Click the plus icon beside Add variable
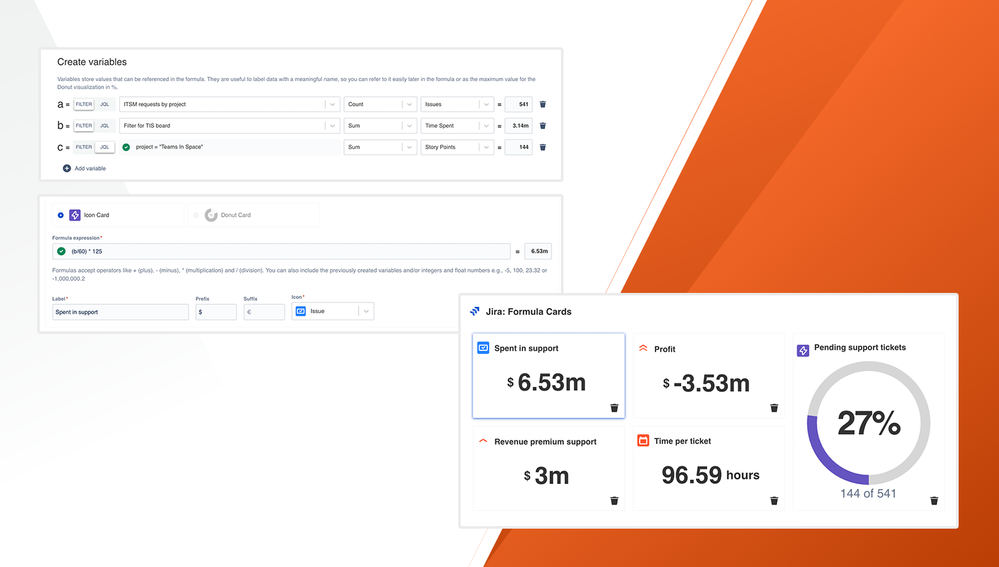 pyautogui.click(x=66, y=168)
